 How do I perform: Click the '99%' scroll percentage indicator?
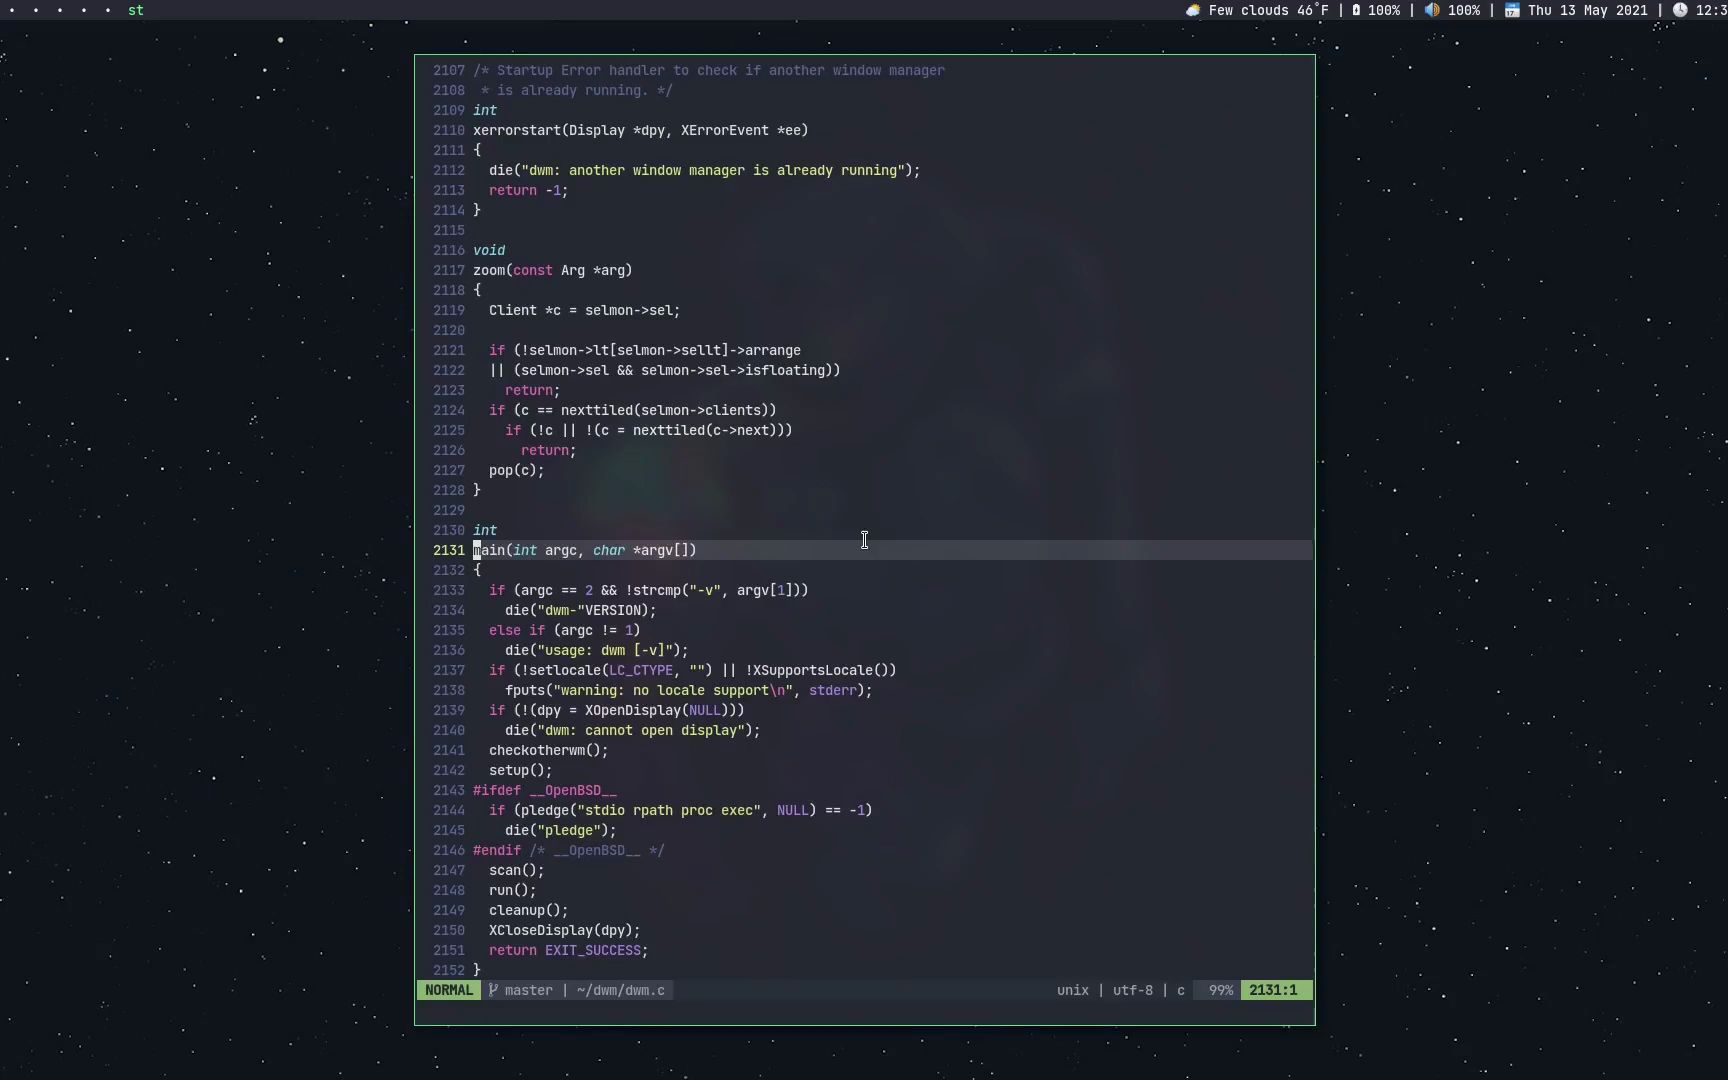click(x=1221, y=990)
